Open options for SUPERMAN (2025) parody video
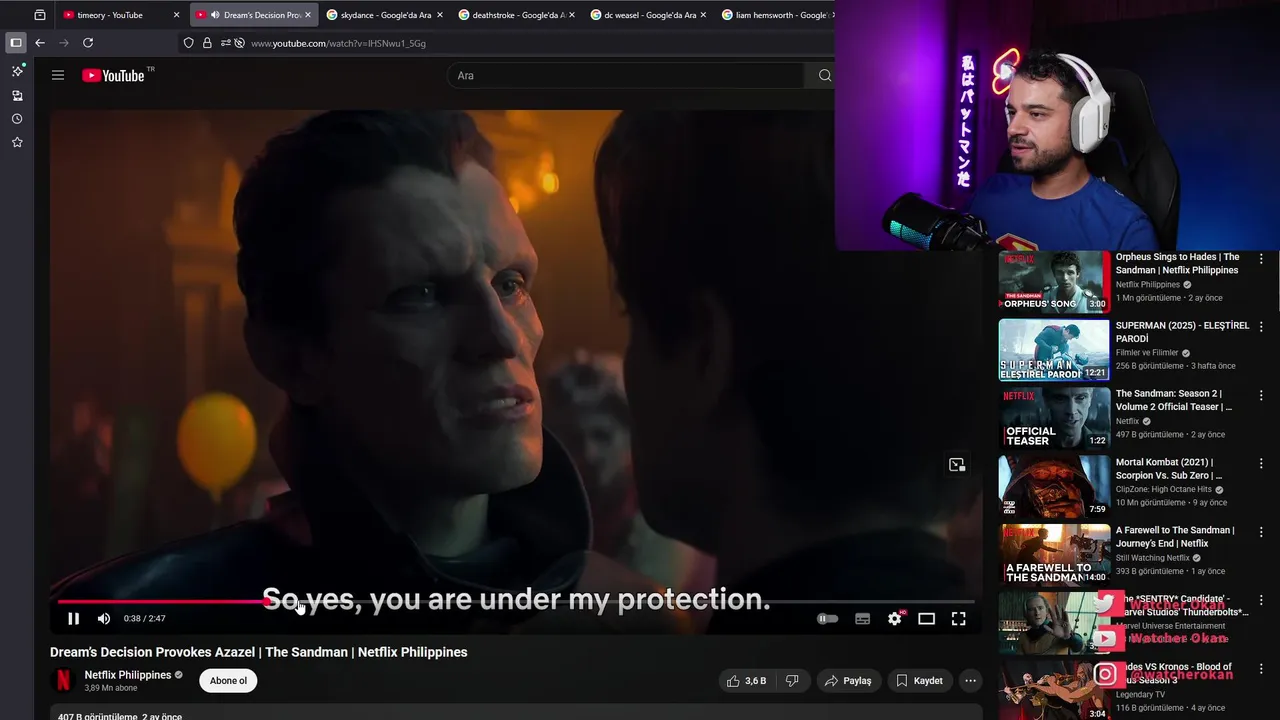The image size is (1280, 720). click(1261, 327)
